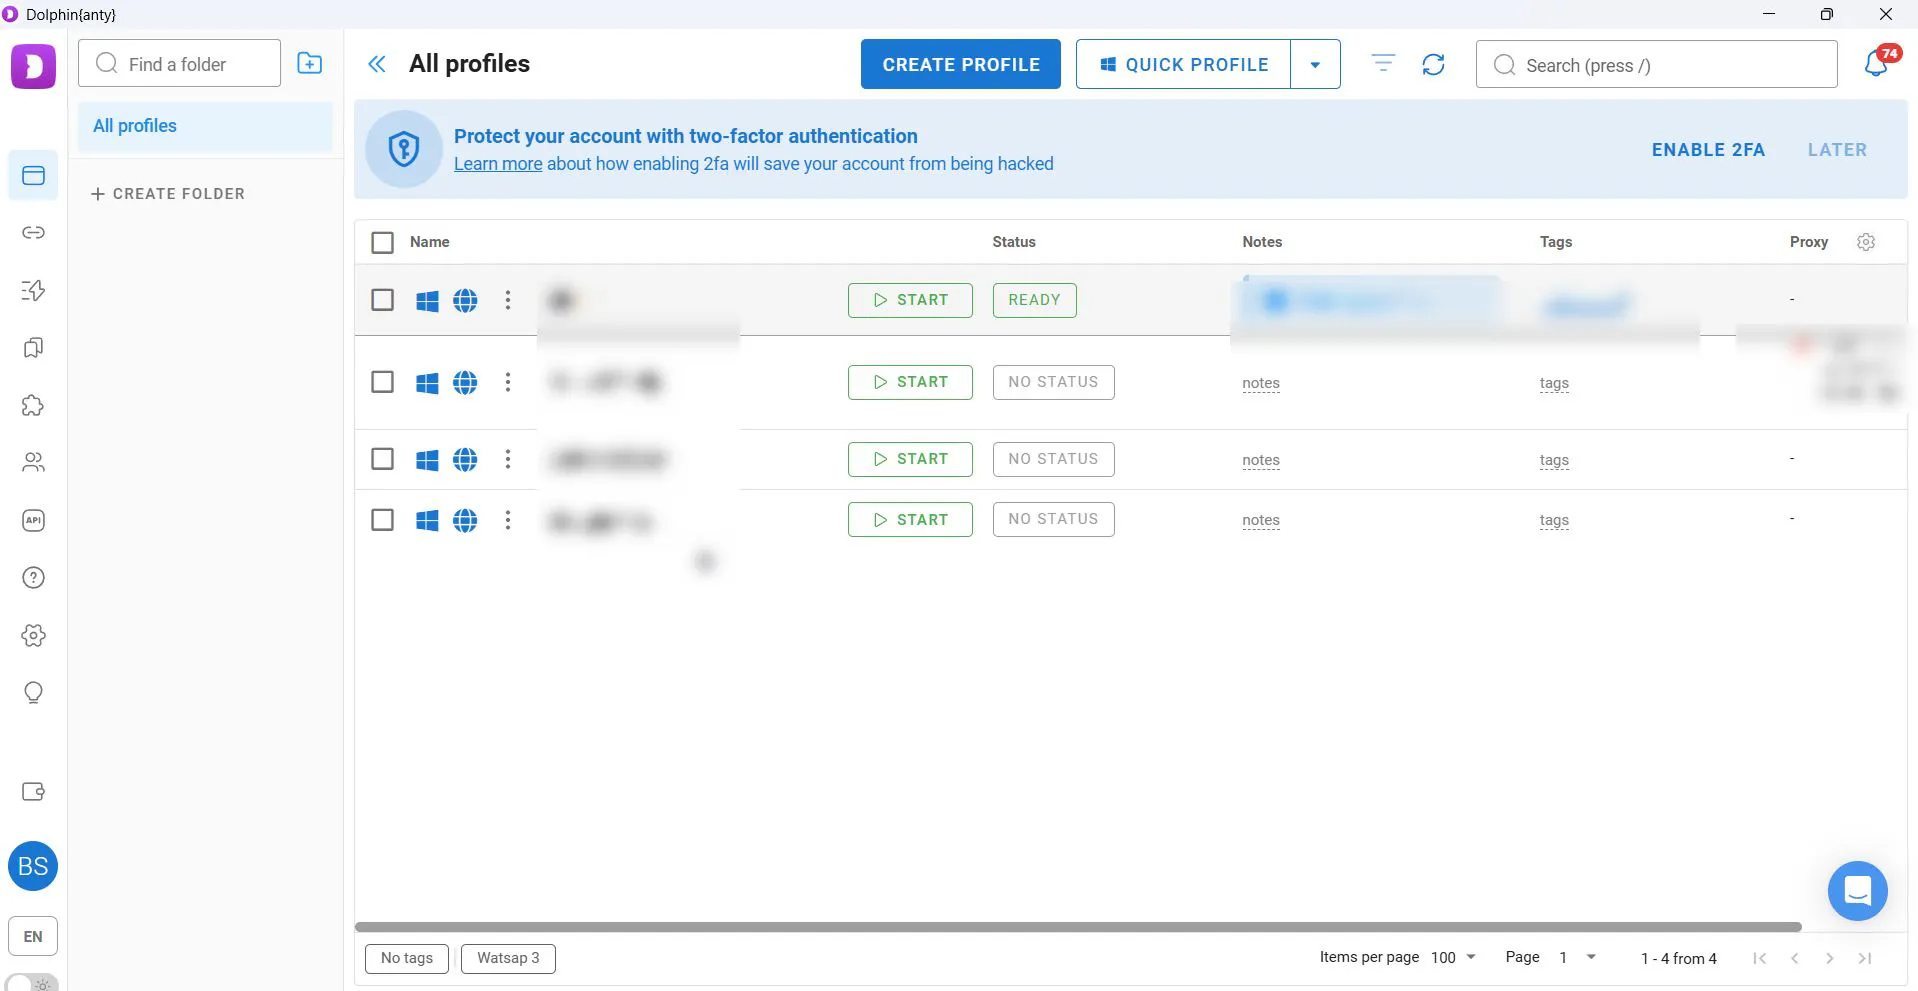Open the EN language selector
The height and width of the screenshot is (991, 1918).
point(33,936)
